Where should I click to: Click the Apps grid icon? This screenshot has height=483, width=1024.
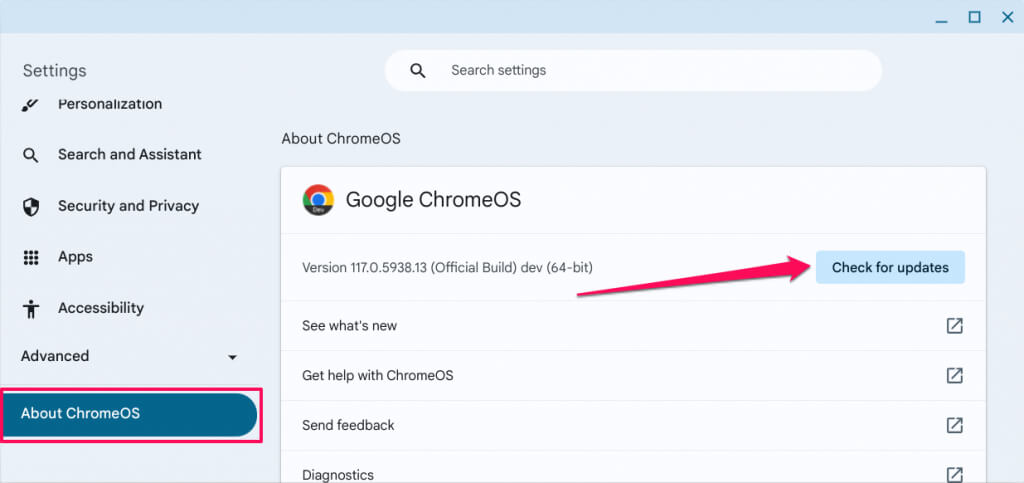[x=31, y=258]
